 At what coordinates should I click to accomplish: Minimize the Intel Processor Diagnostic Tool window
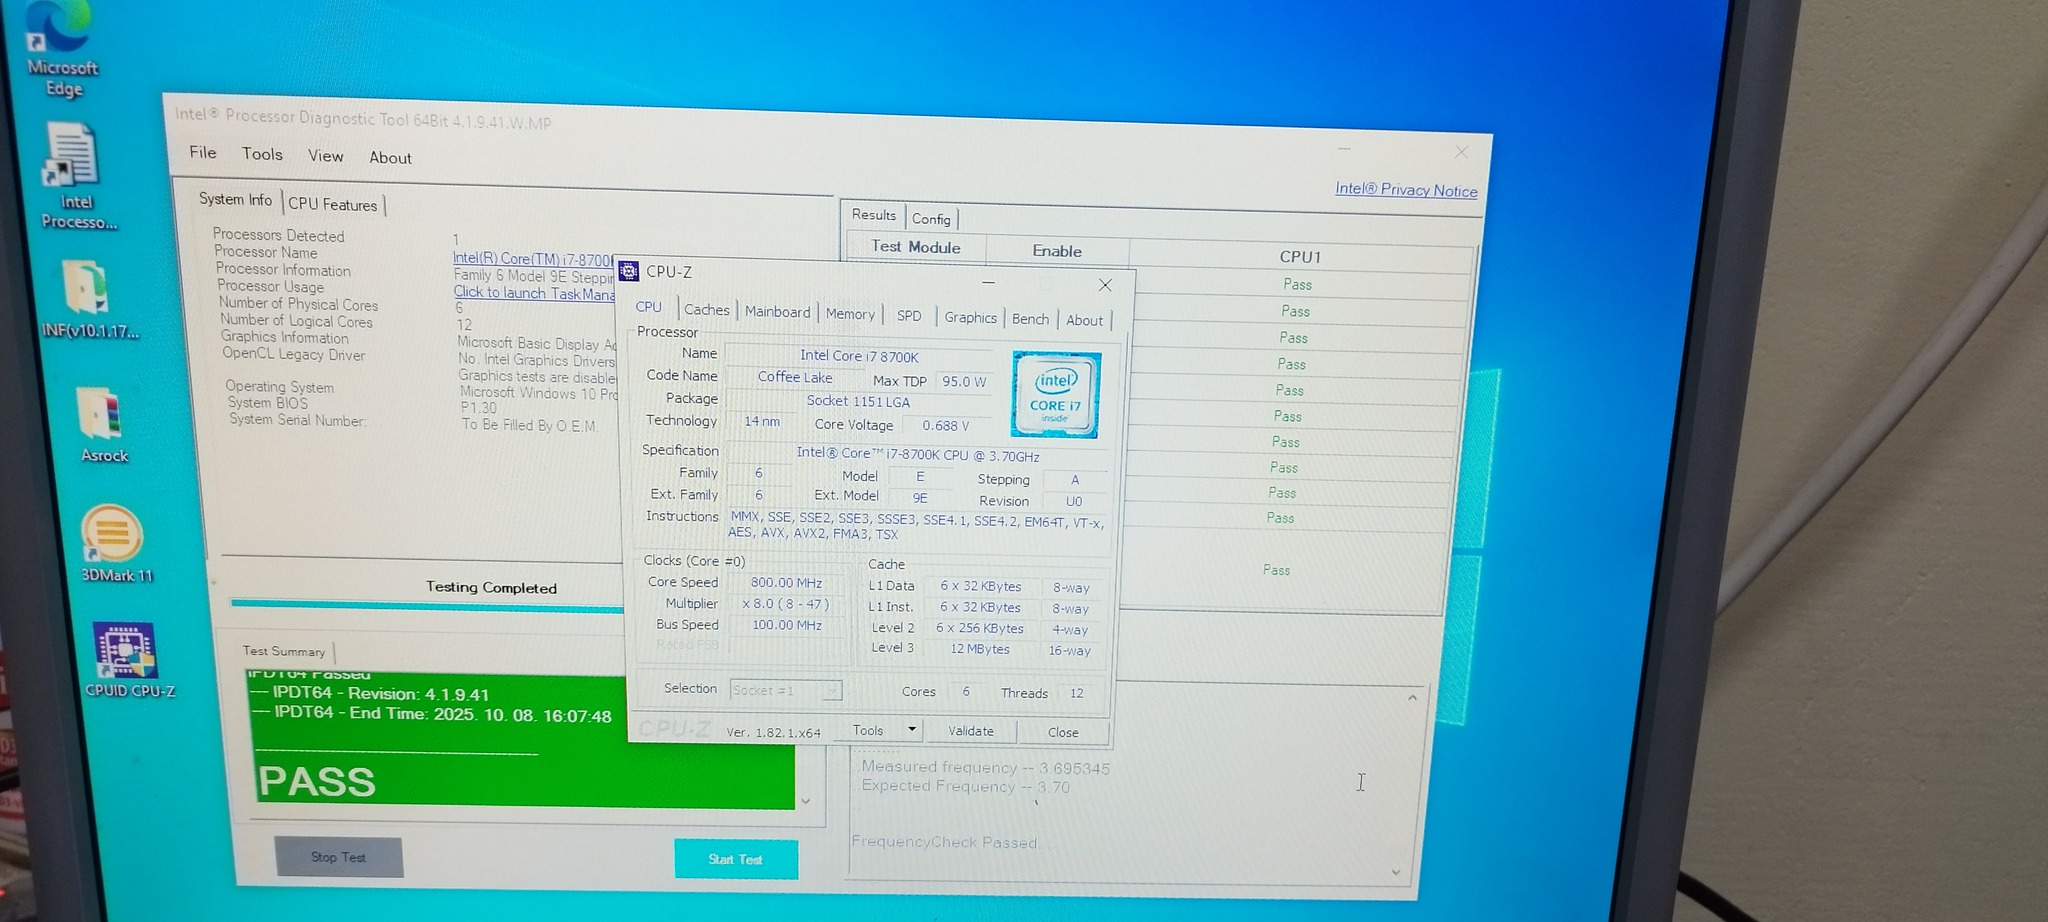(1344, 149)
